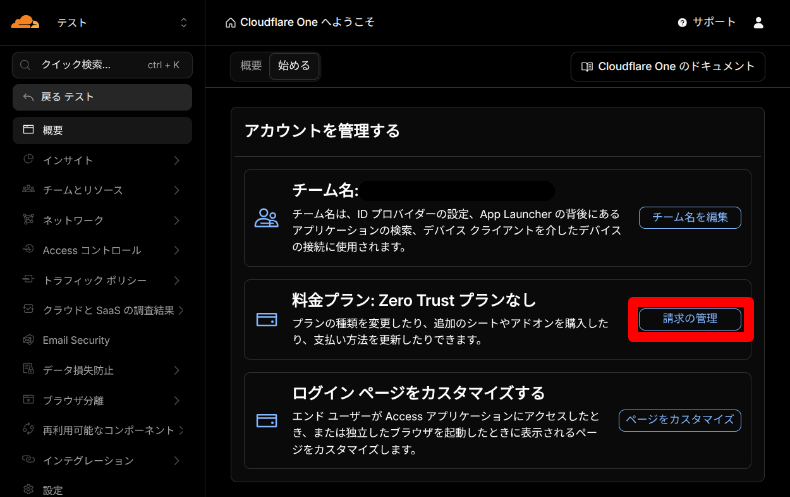Go back via 戻る テスト button
The height and width of the screenshot is (497, 790).
tap(102, 97)
